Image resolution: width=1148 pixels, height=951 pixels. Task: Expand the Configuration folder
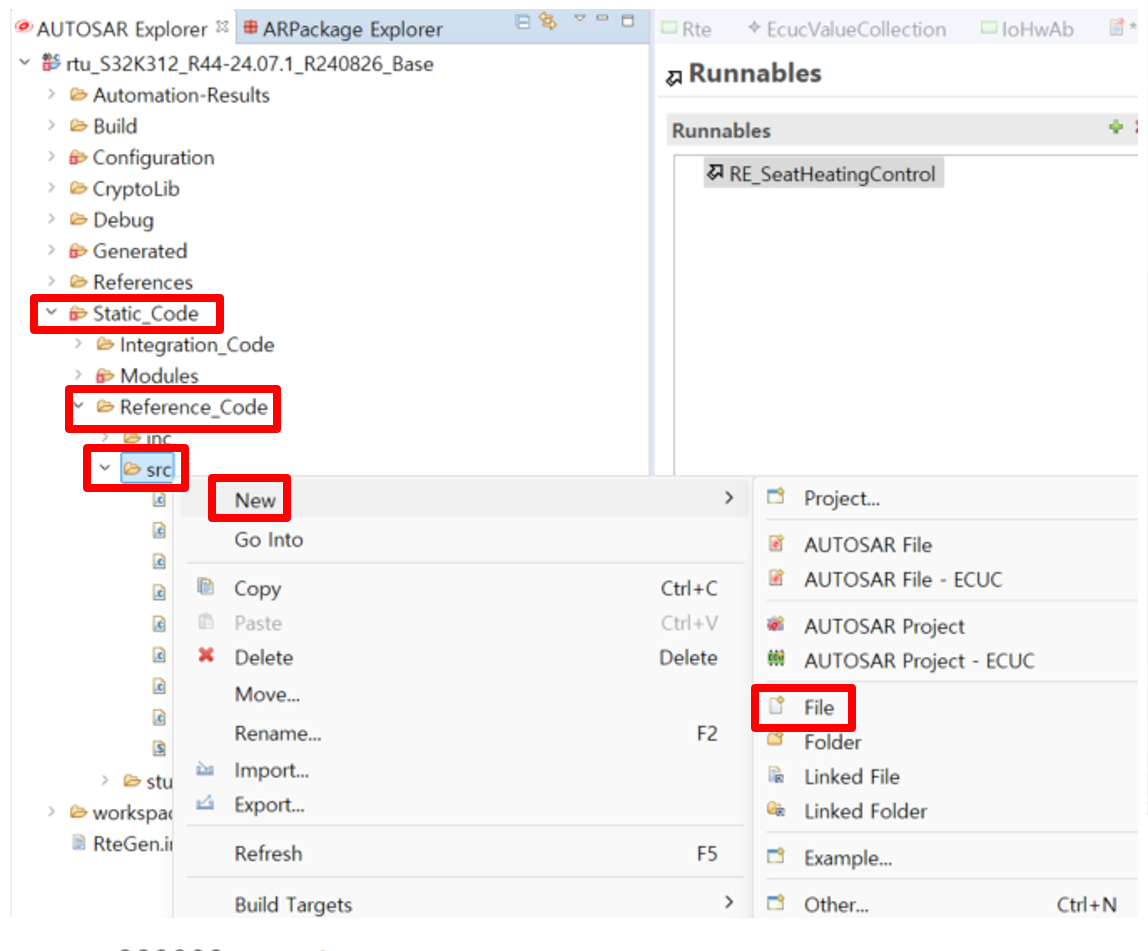[x=50, y=158]
